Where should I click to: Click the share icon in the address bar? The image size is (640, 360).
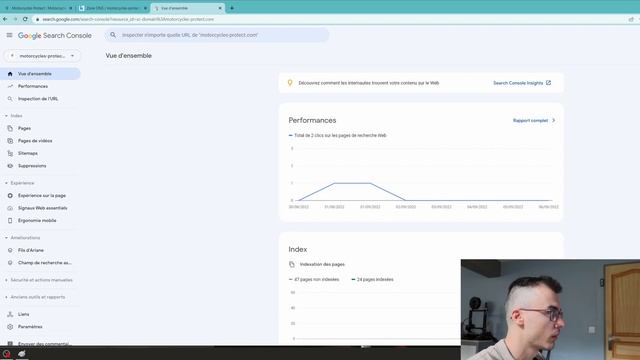(x=631, y=19)
